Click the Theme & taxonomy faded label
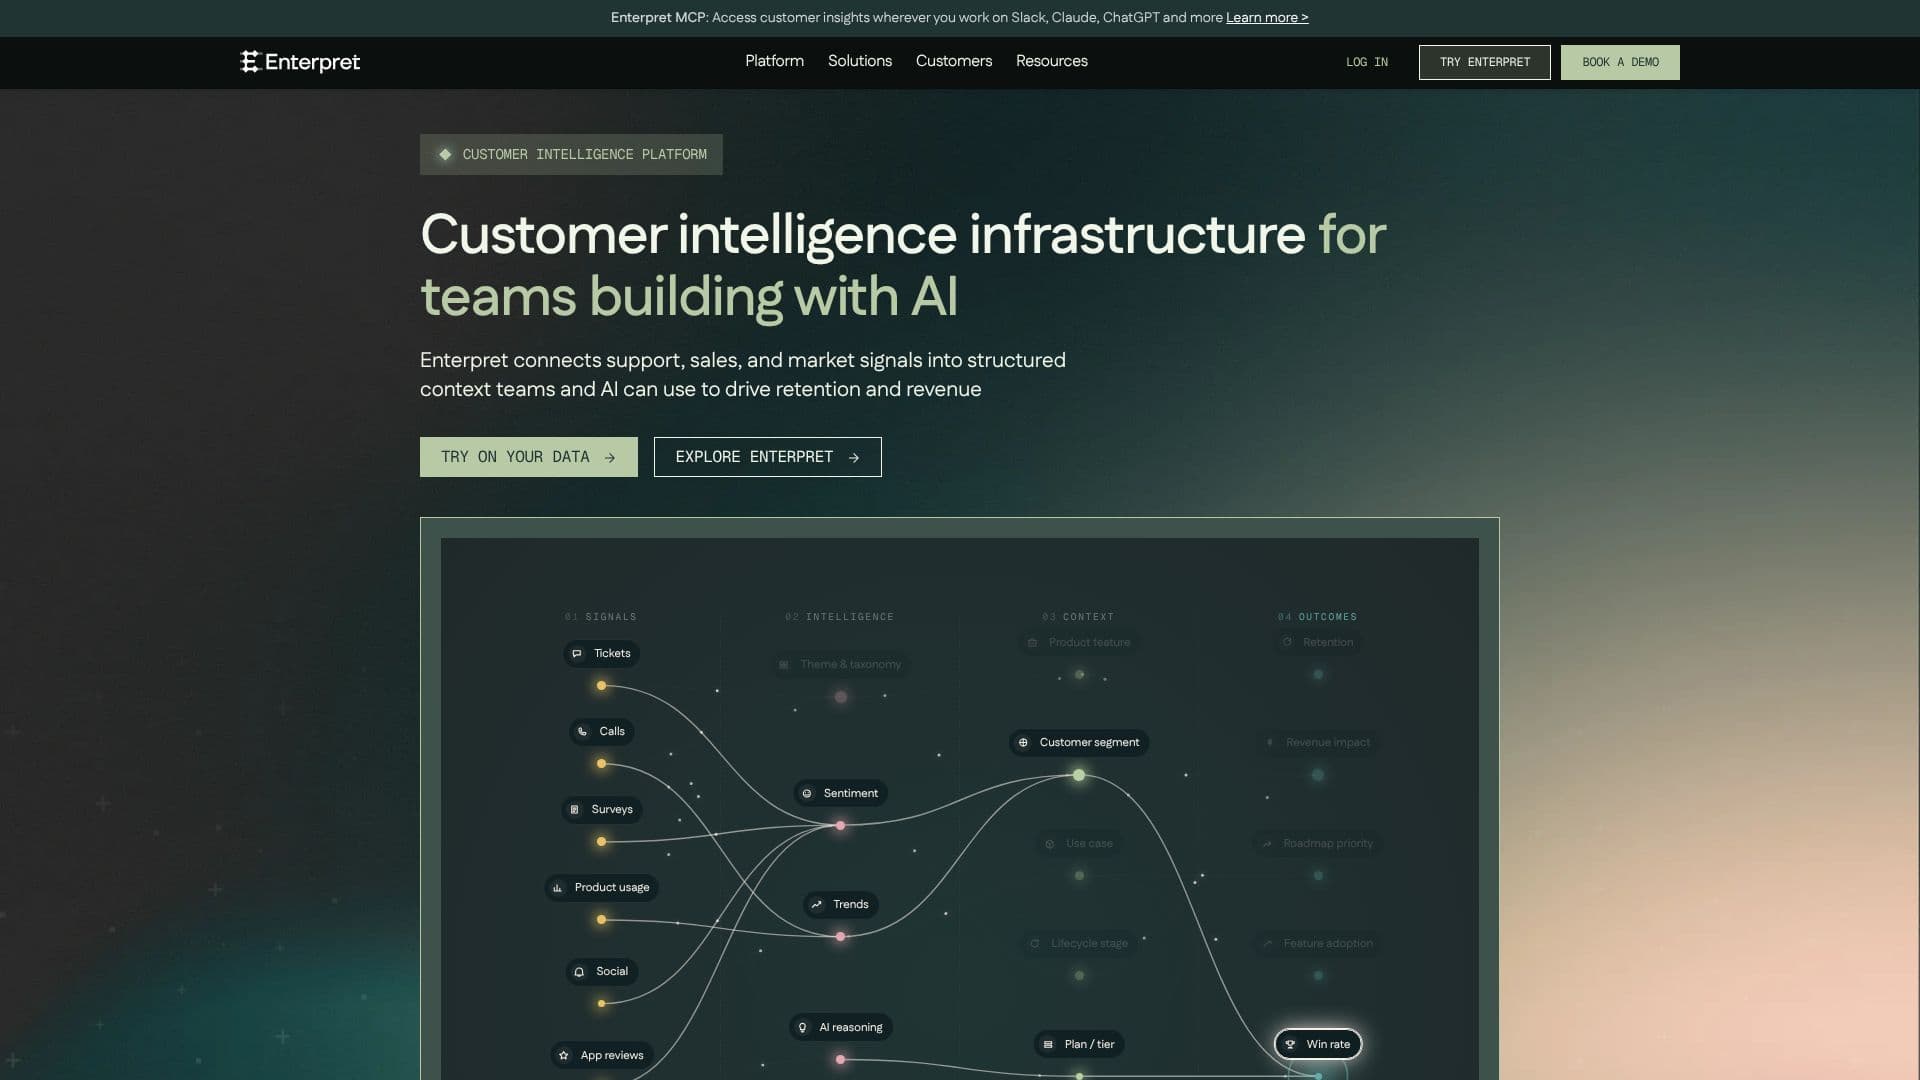This screenshot has height=1080, width=1920. (x=850, y=665)
